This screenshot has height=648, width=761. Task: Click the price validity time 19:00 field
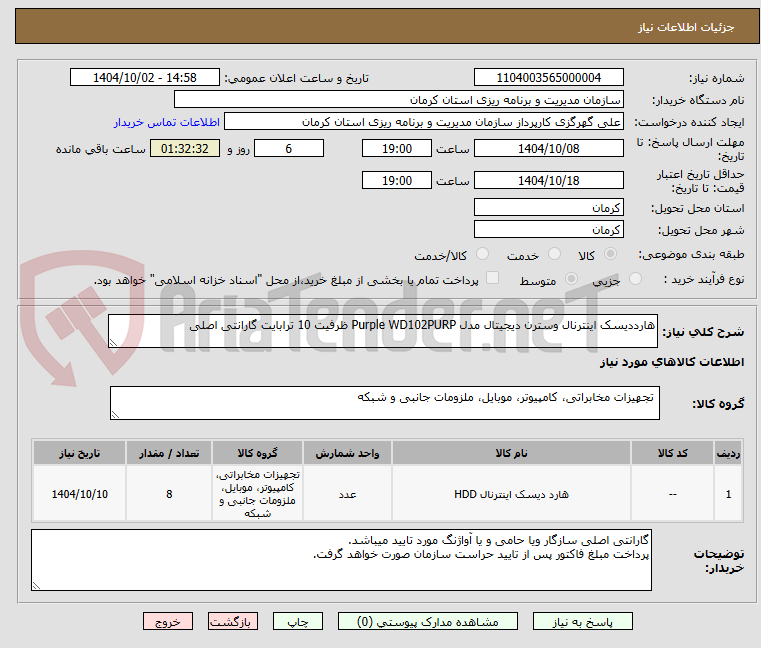point(397,181)
